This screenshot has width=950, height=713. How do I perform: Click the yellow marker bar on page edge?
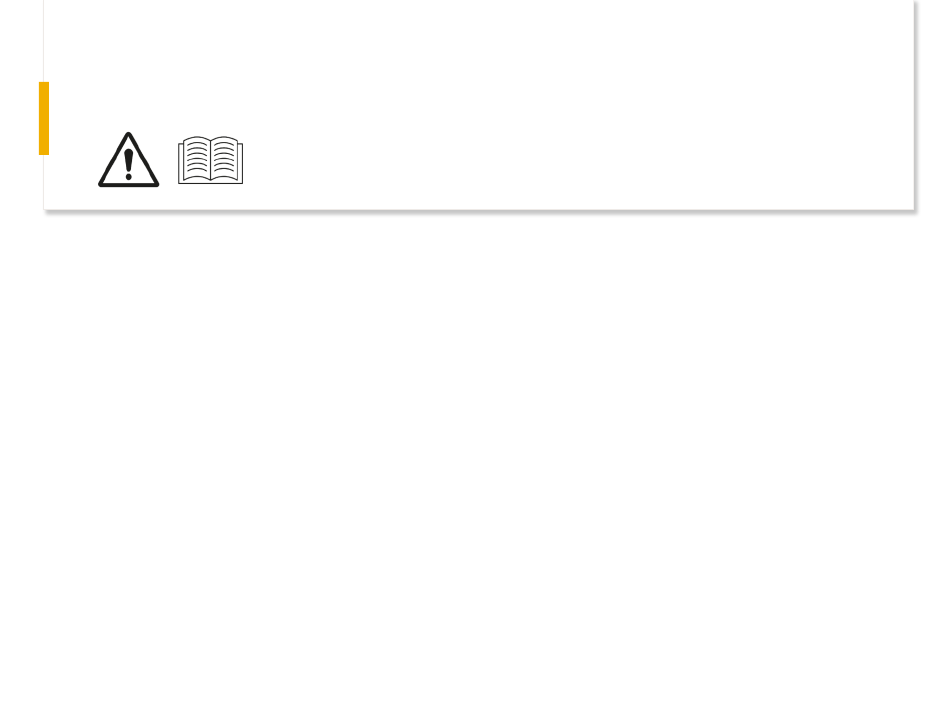click(x=44, y=118)
